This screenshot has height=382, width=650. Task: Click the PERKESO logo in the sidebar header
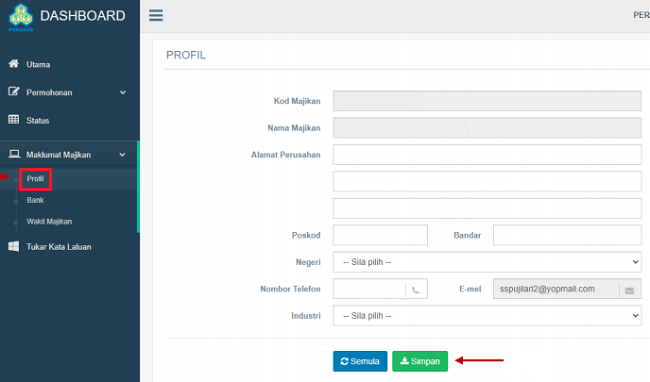[21, 17]
